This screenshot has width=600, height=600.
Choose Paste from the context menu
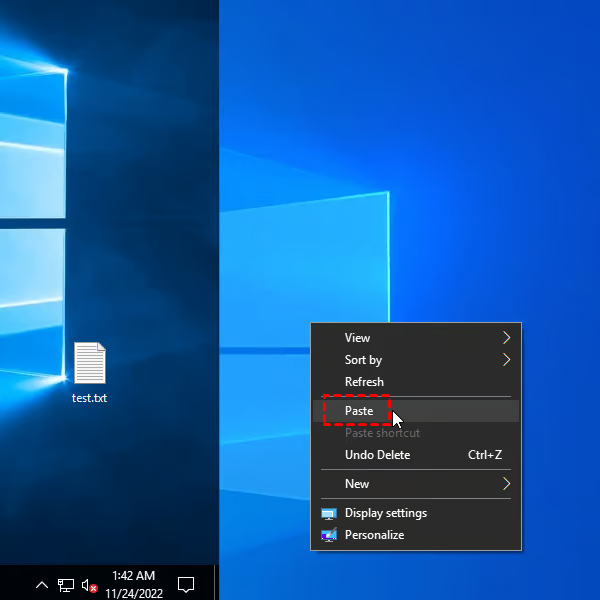[x=359, y=411]
